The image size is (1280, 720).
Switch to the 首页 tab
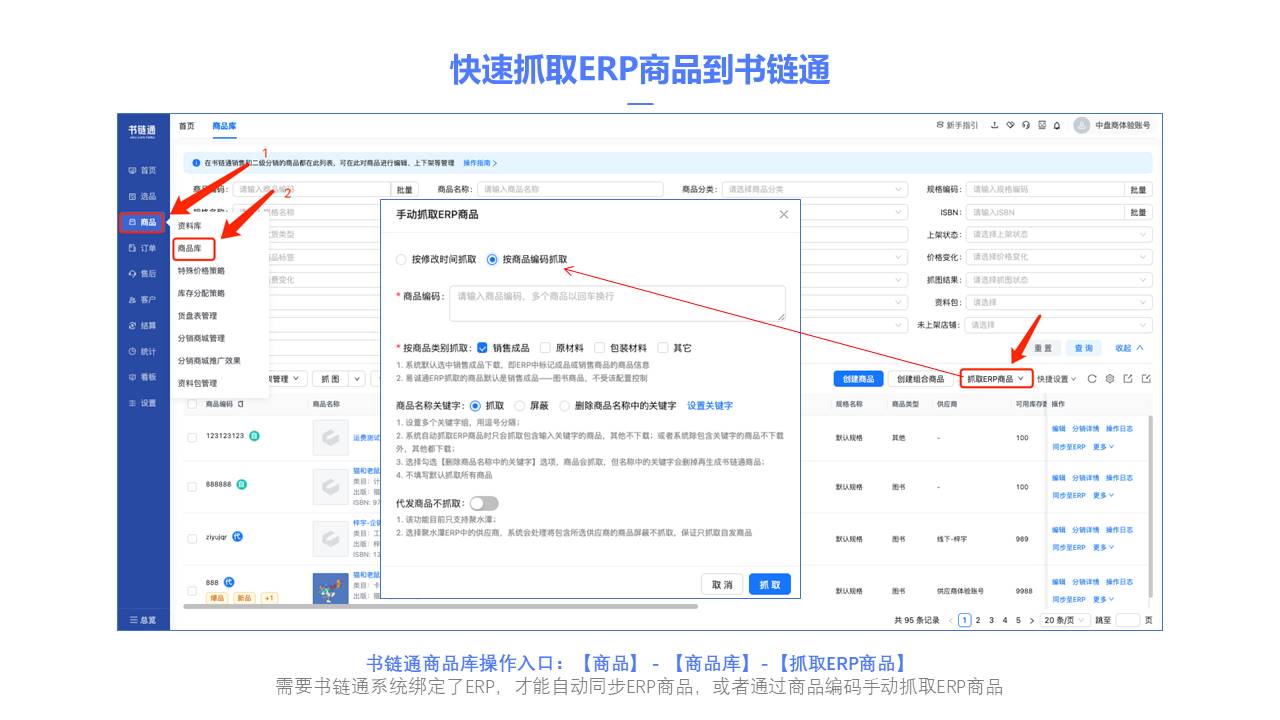tap(187, 126)
